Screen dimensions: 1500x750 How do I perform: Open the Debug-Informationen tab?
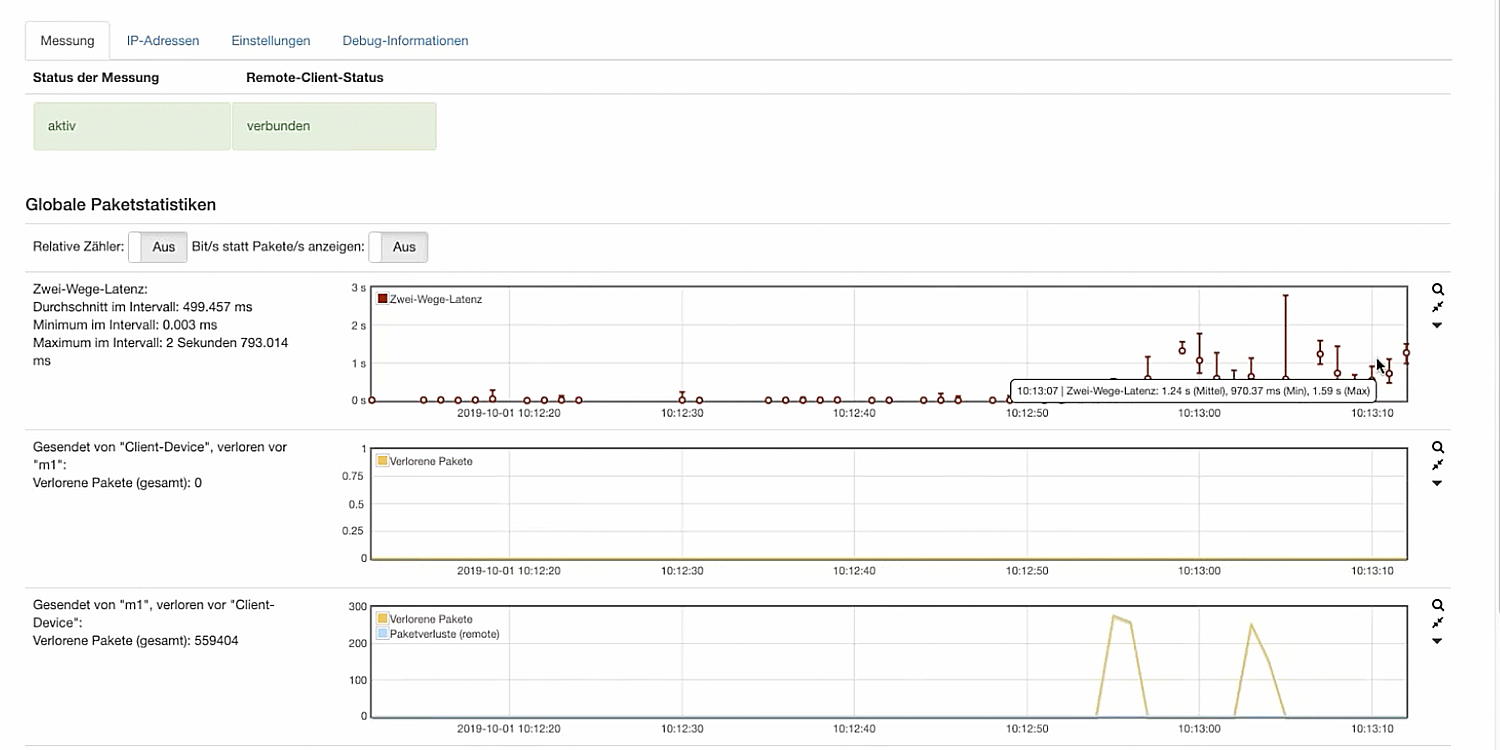point(405,41)
